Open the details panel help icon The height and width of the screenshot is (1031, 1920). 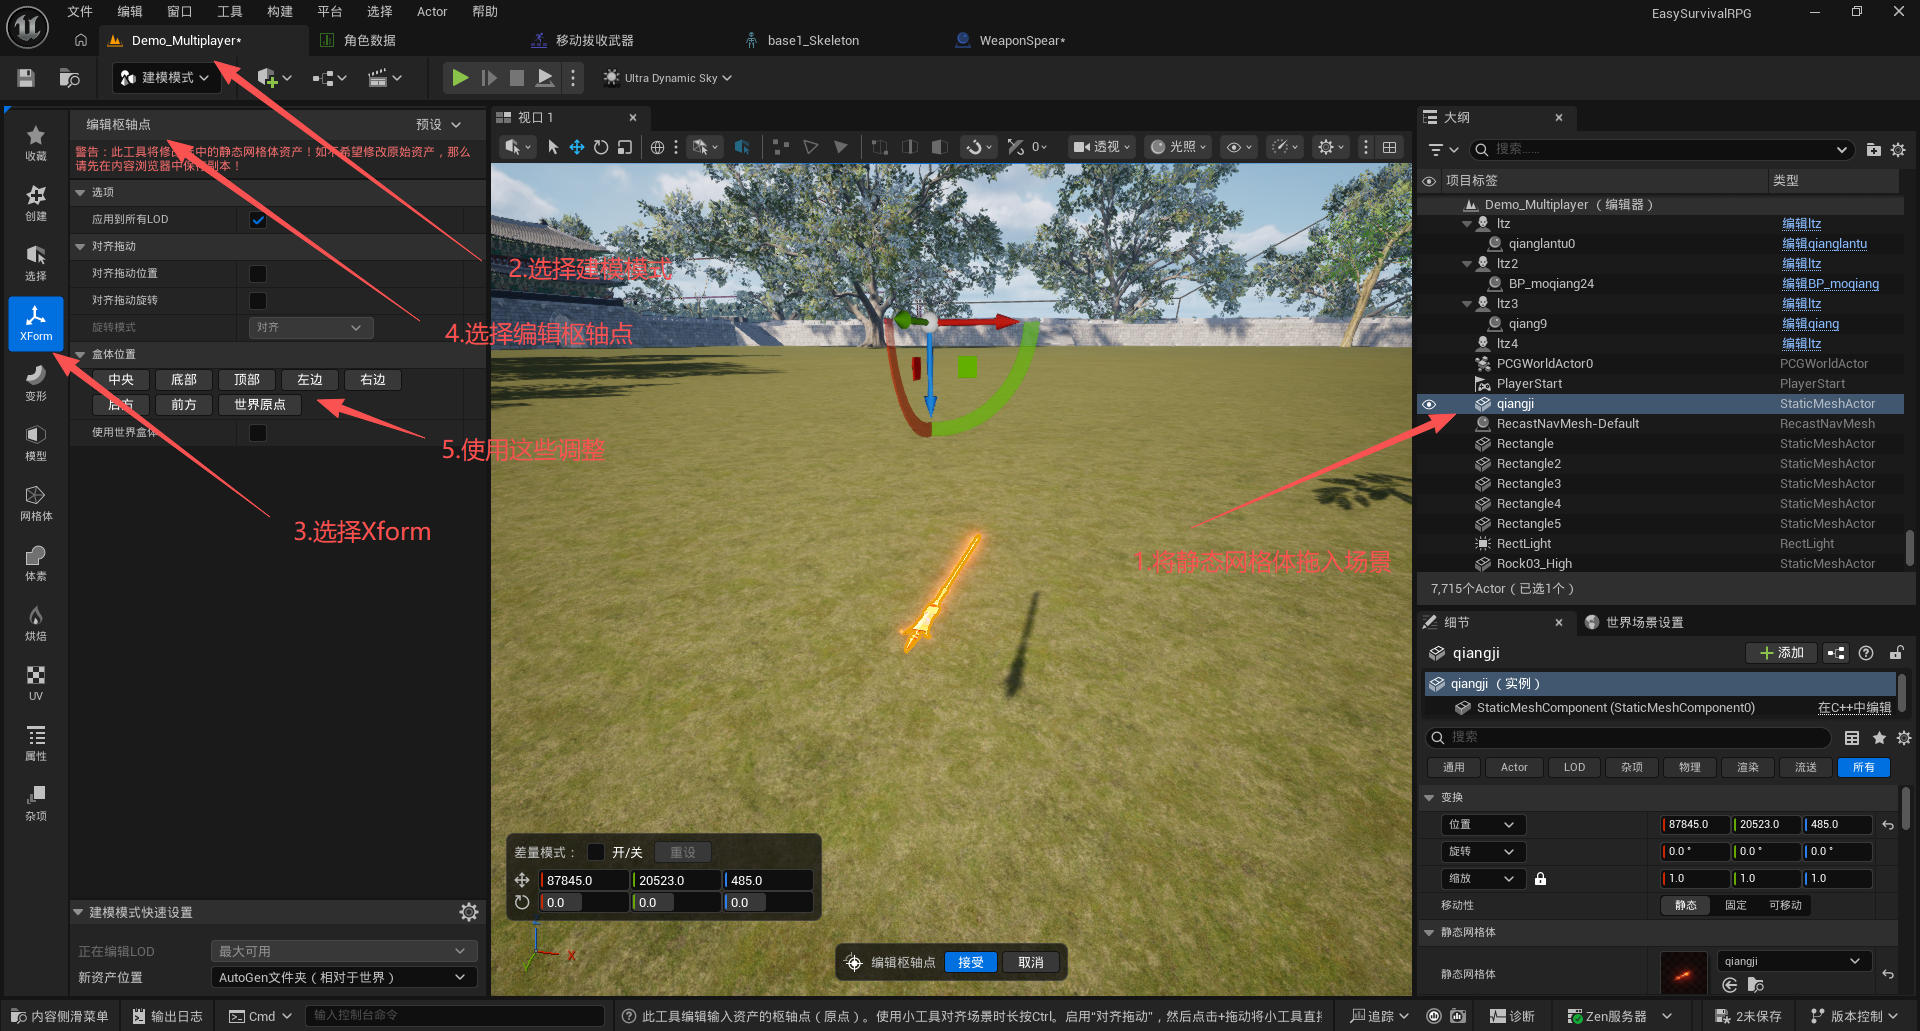point(1866,653)
